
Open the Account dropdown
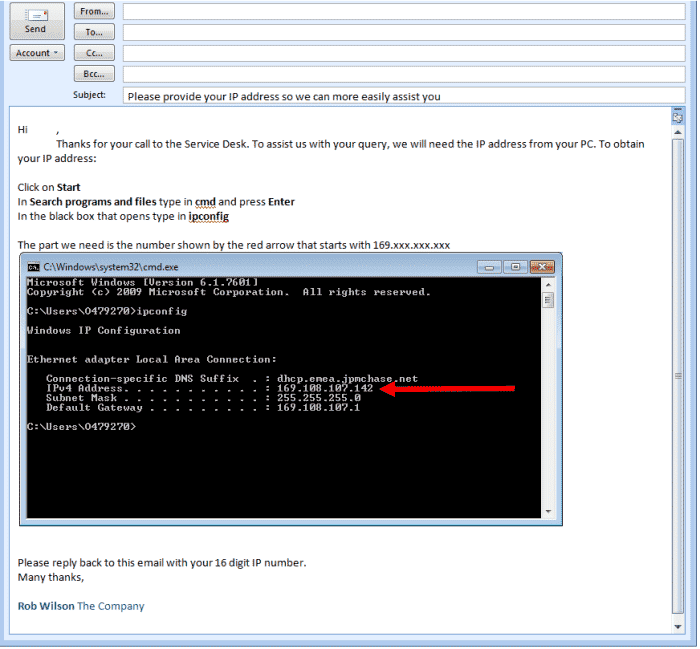[37, 53]
